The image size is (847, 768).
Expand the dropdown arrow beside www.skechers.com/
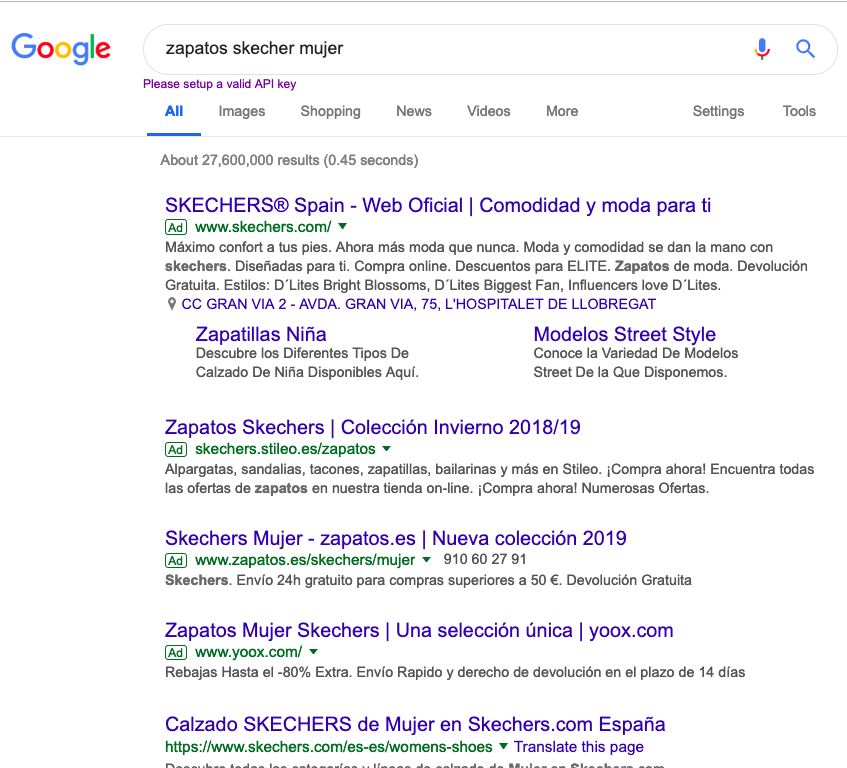342,227
